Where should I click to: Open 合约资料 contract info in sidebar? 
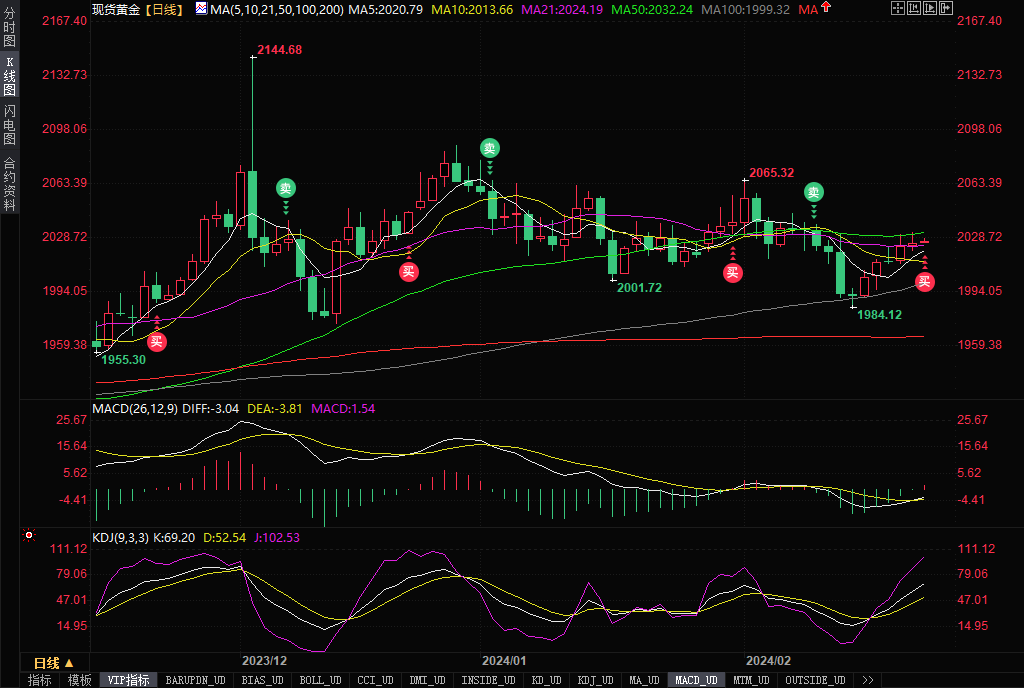click(10, 184)
